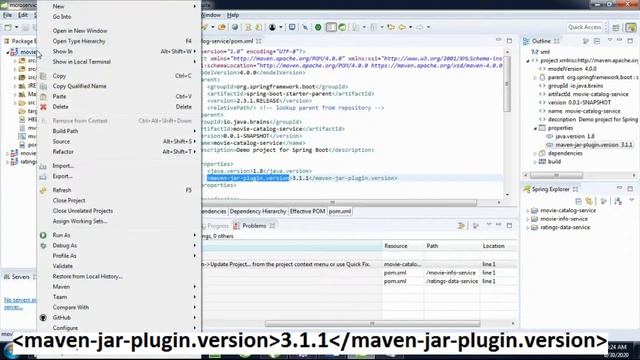Select the highlighted Spring perspective icon at toolbar end
This screenshot has height=360, width=640.
[x=631, y=27]
